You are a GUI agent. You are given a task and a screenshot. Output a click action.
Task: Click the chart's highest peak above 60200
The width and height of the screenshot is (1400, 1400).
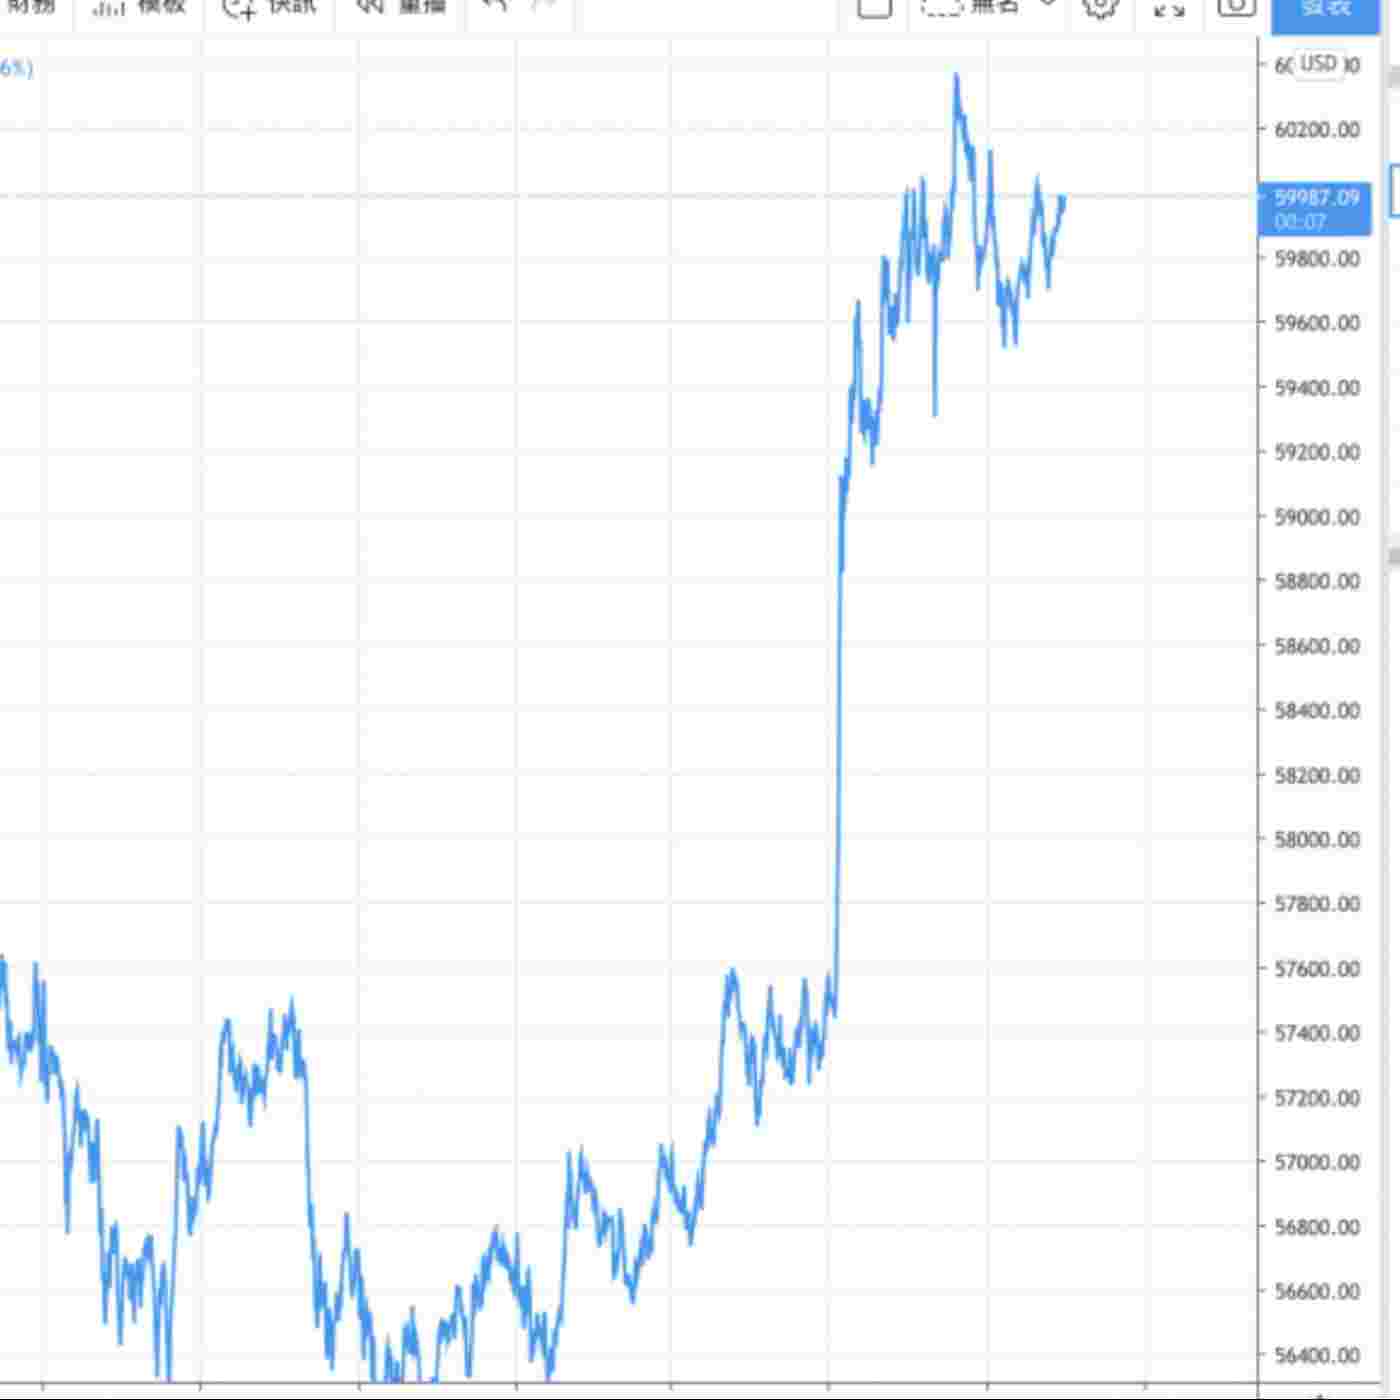(956, 77)
